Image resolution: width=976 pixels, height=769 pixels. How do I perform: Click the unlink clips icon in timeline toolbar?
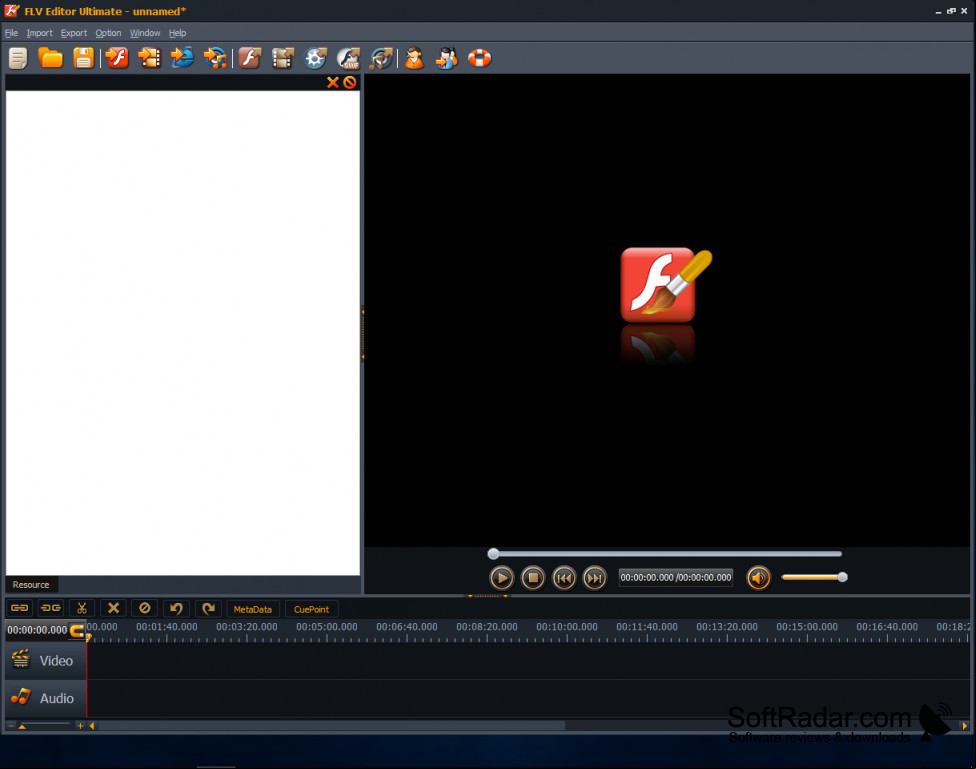50,608
